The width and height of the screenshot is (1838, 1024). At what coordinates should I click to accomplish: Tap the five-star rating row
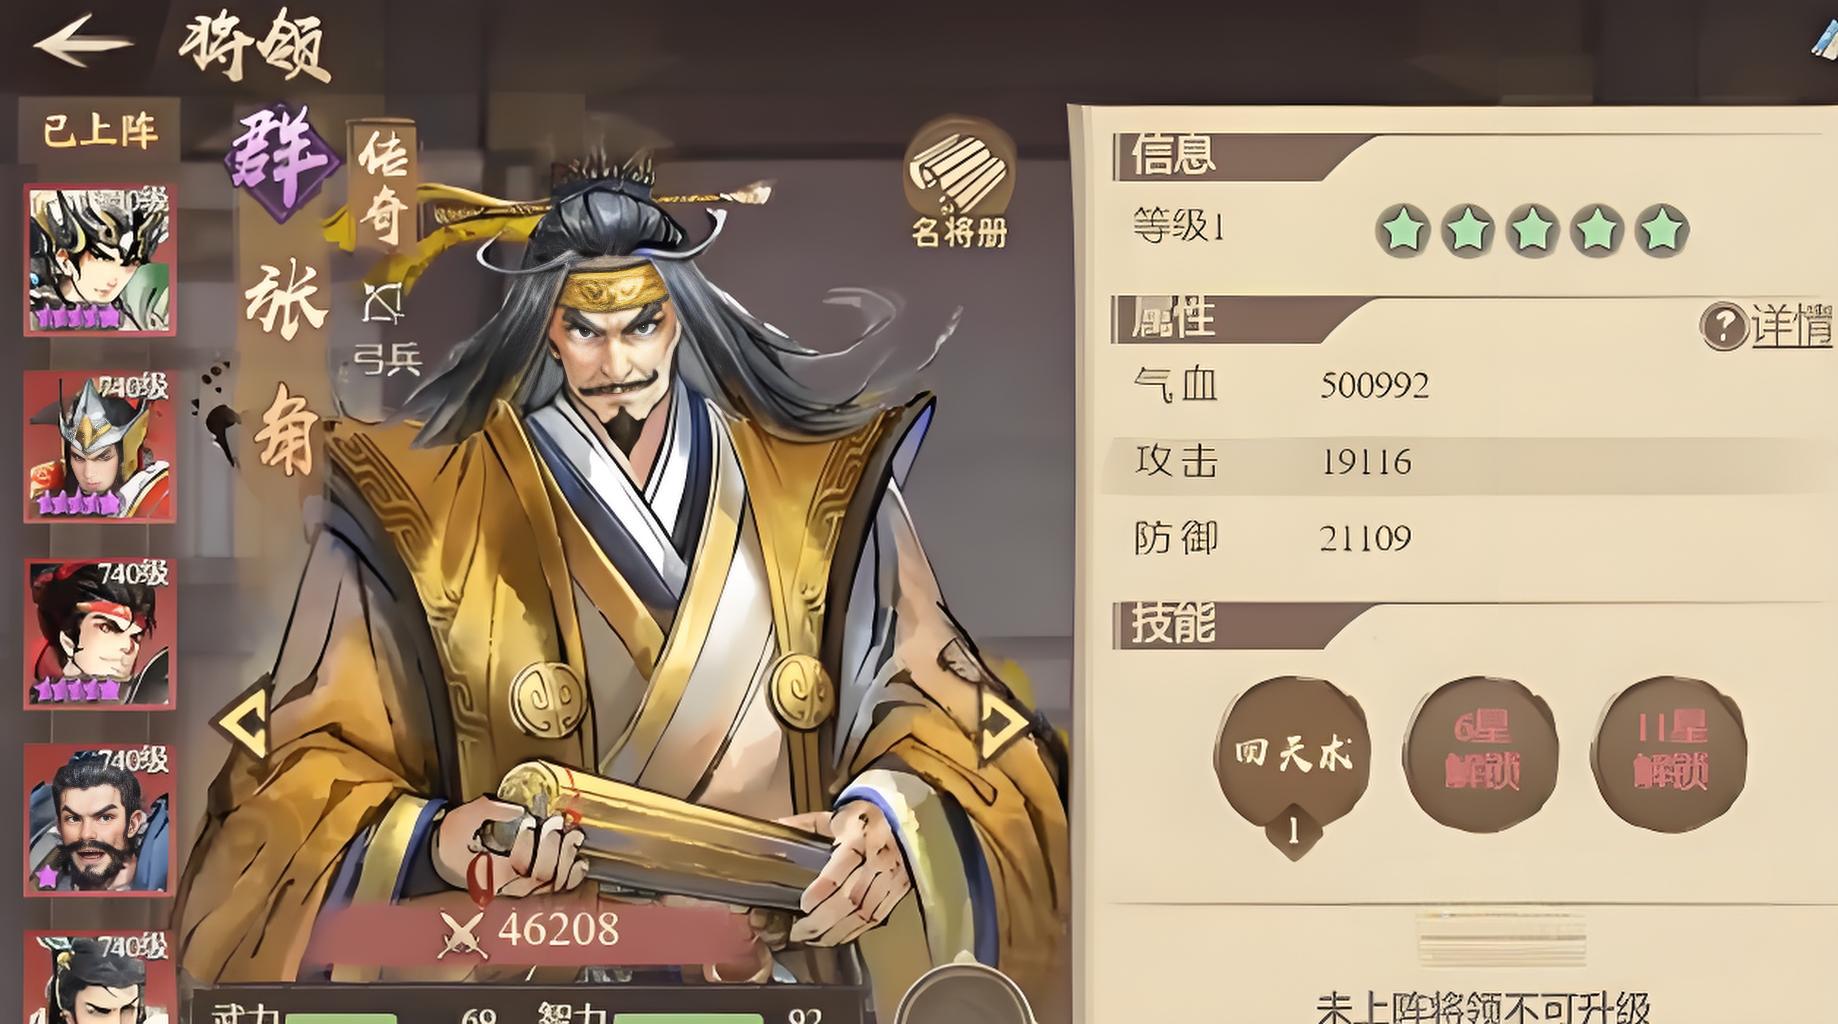pyautogui.click(x=1532, y=230)
